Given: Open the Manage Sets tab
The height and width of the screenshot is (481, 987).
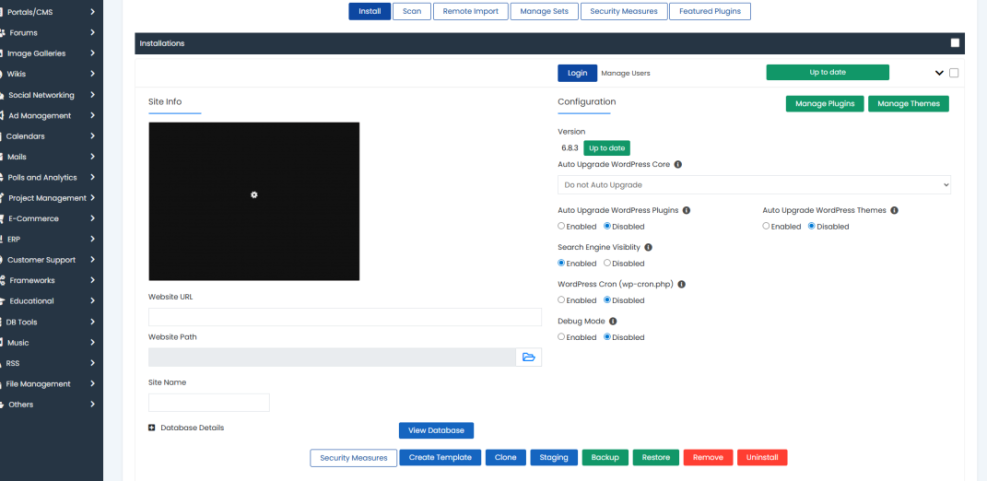Looking at the screenshot, I should click(x=544, y=11).
